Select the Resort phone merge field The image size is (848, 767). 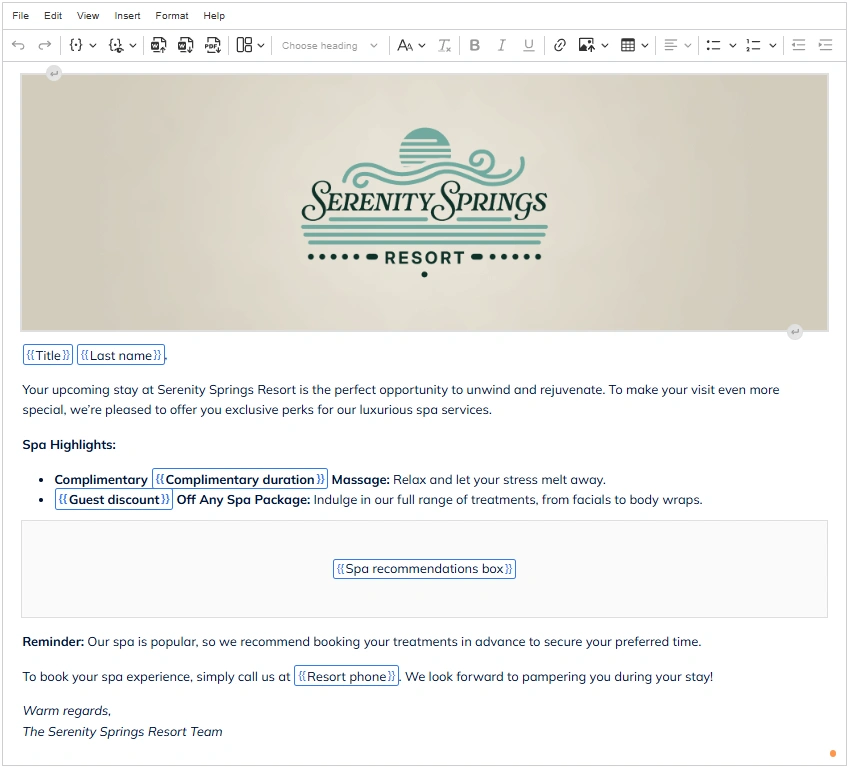tap(346, 677)
